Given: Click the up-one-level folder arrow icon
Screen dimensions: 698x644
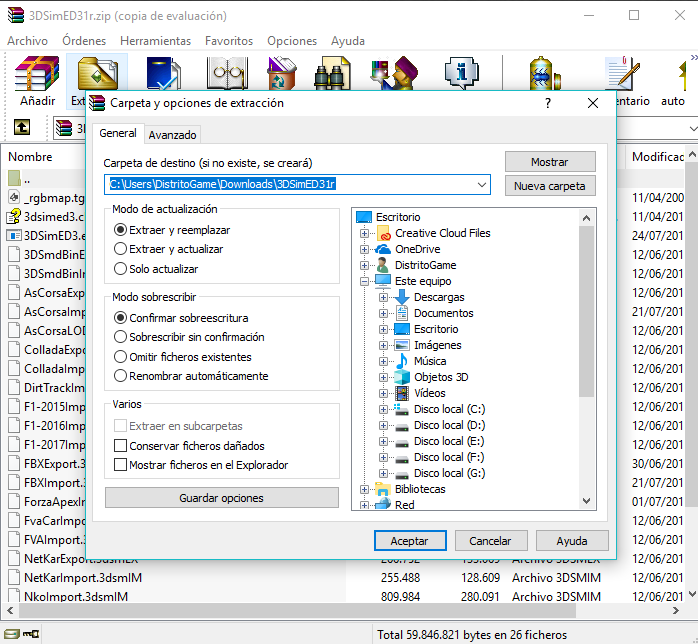Looking at the screenshot, I should click(x=21, y=127).
